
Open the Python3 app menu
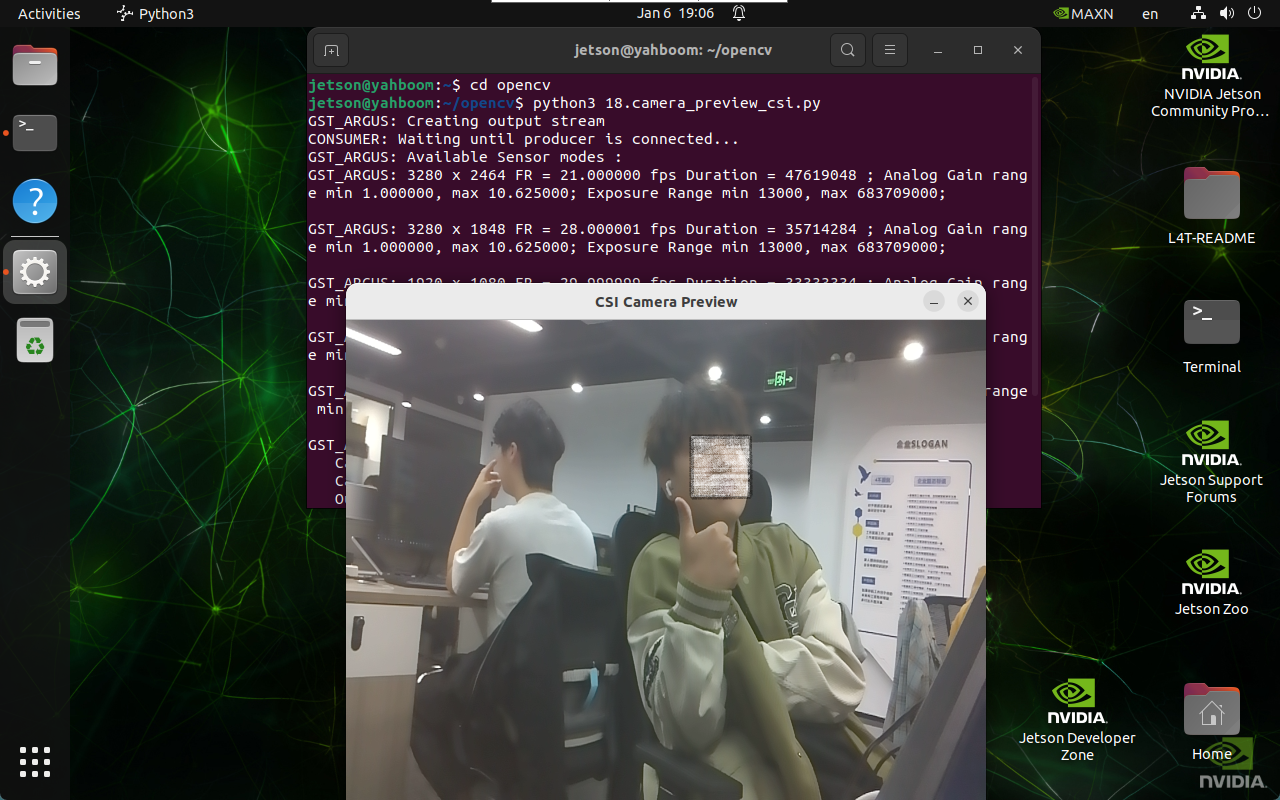click(x=155, y=14)
